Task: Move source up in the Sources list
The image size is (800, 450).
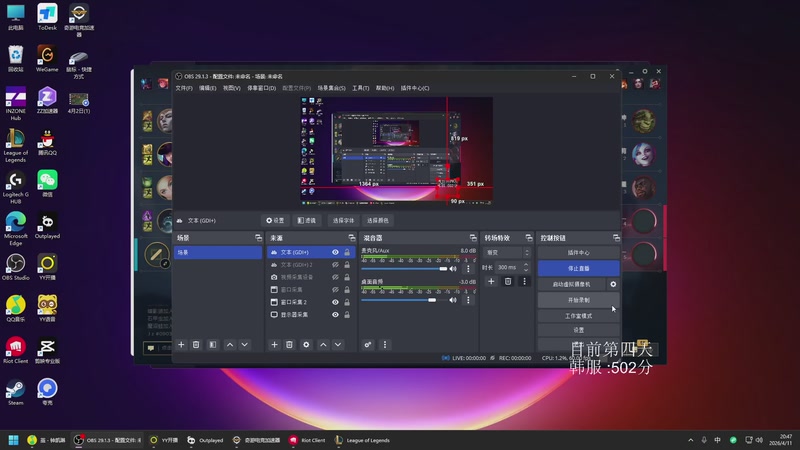Action: [323, 345]
